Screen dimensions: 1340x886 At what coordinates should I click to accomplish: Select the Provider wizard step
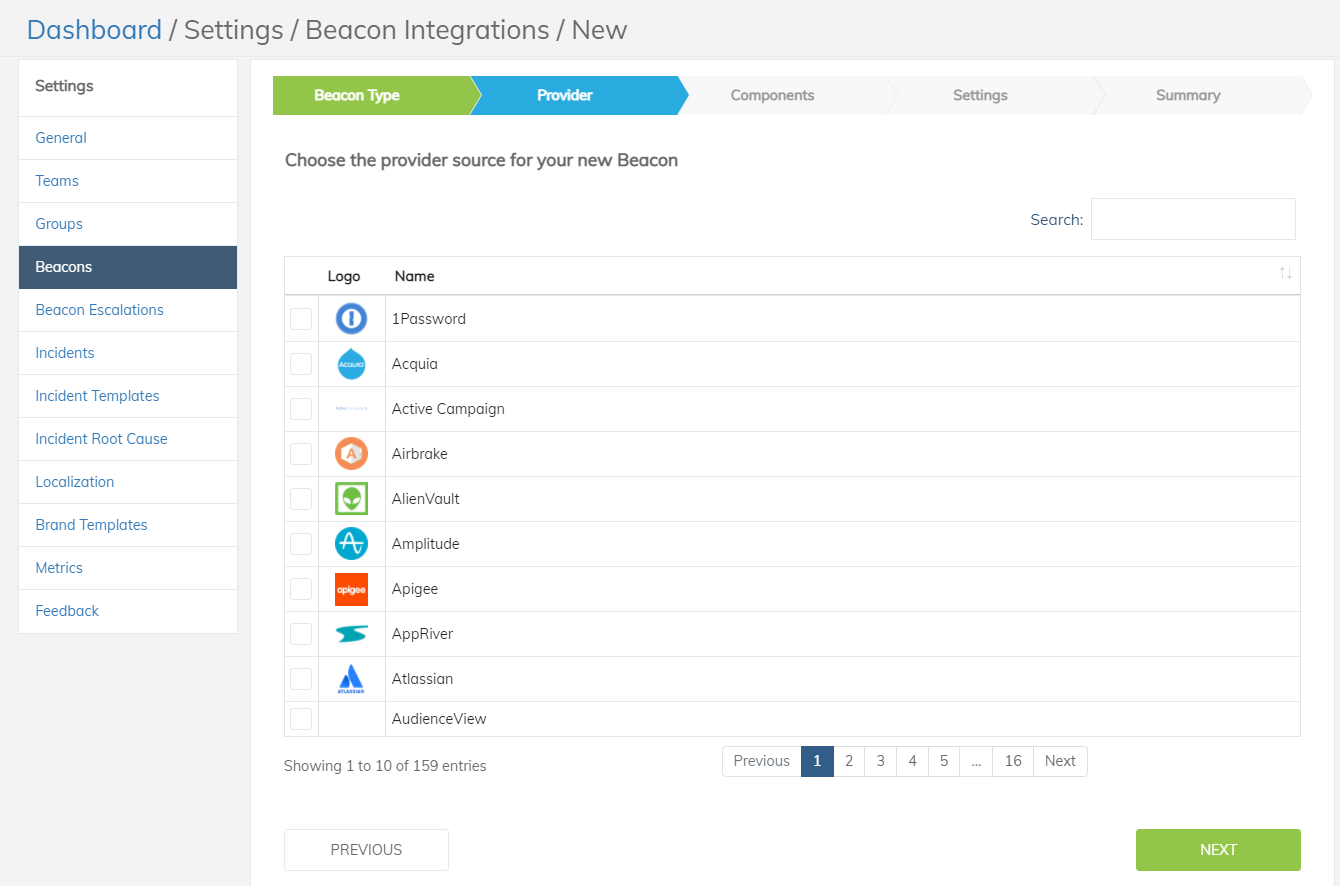click(578, 96)
